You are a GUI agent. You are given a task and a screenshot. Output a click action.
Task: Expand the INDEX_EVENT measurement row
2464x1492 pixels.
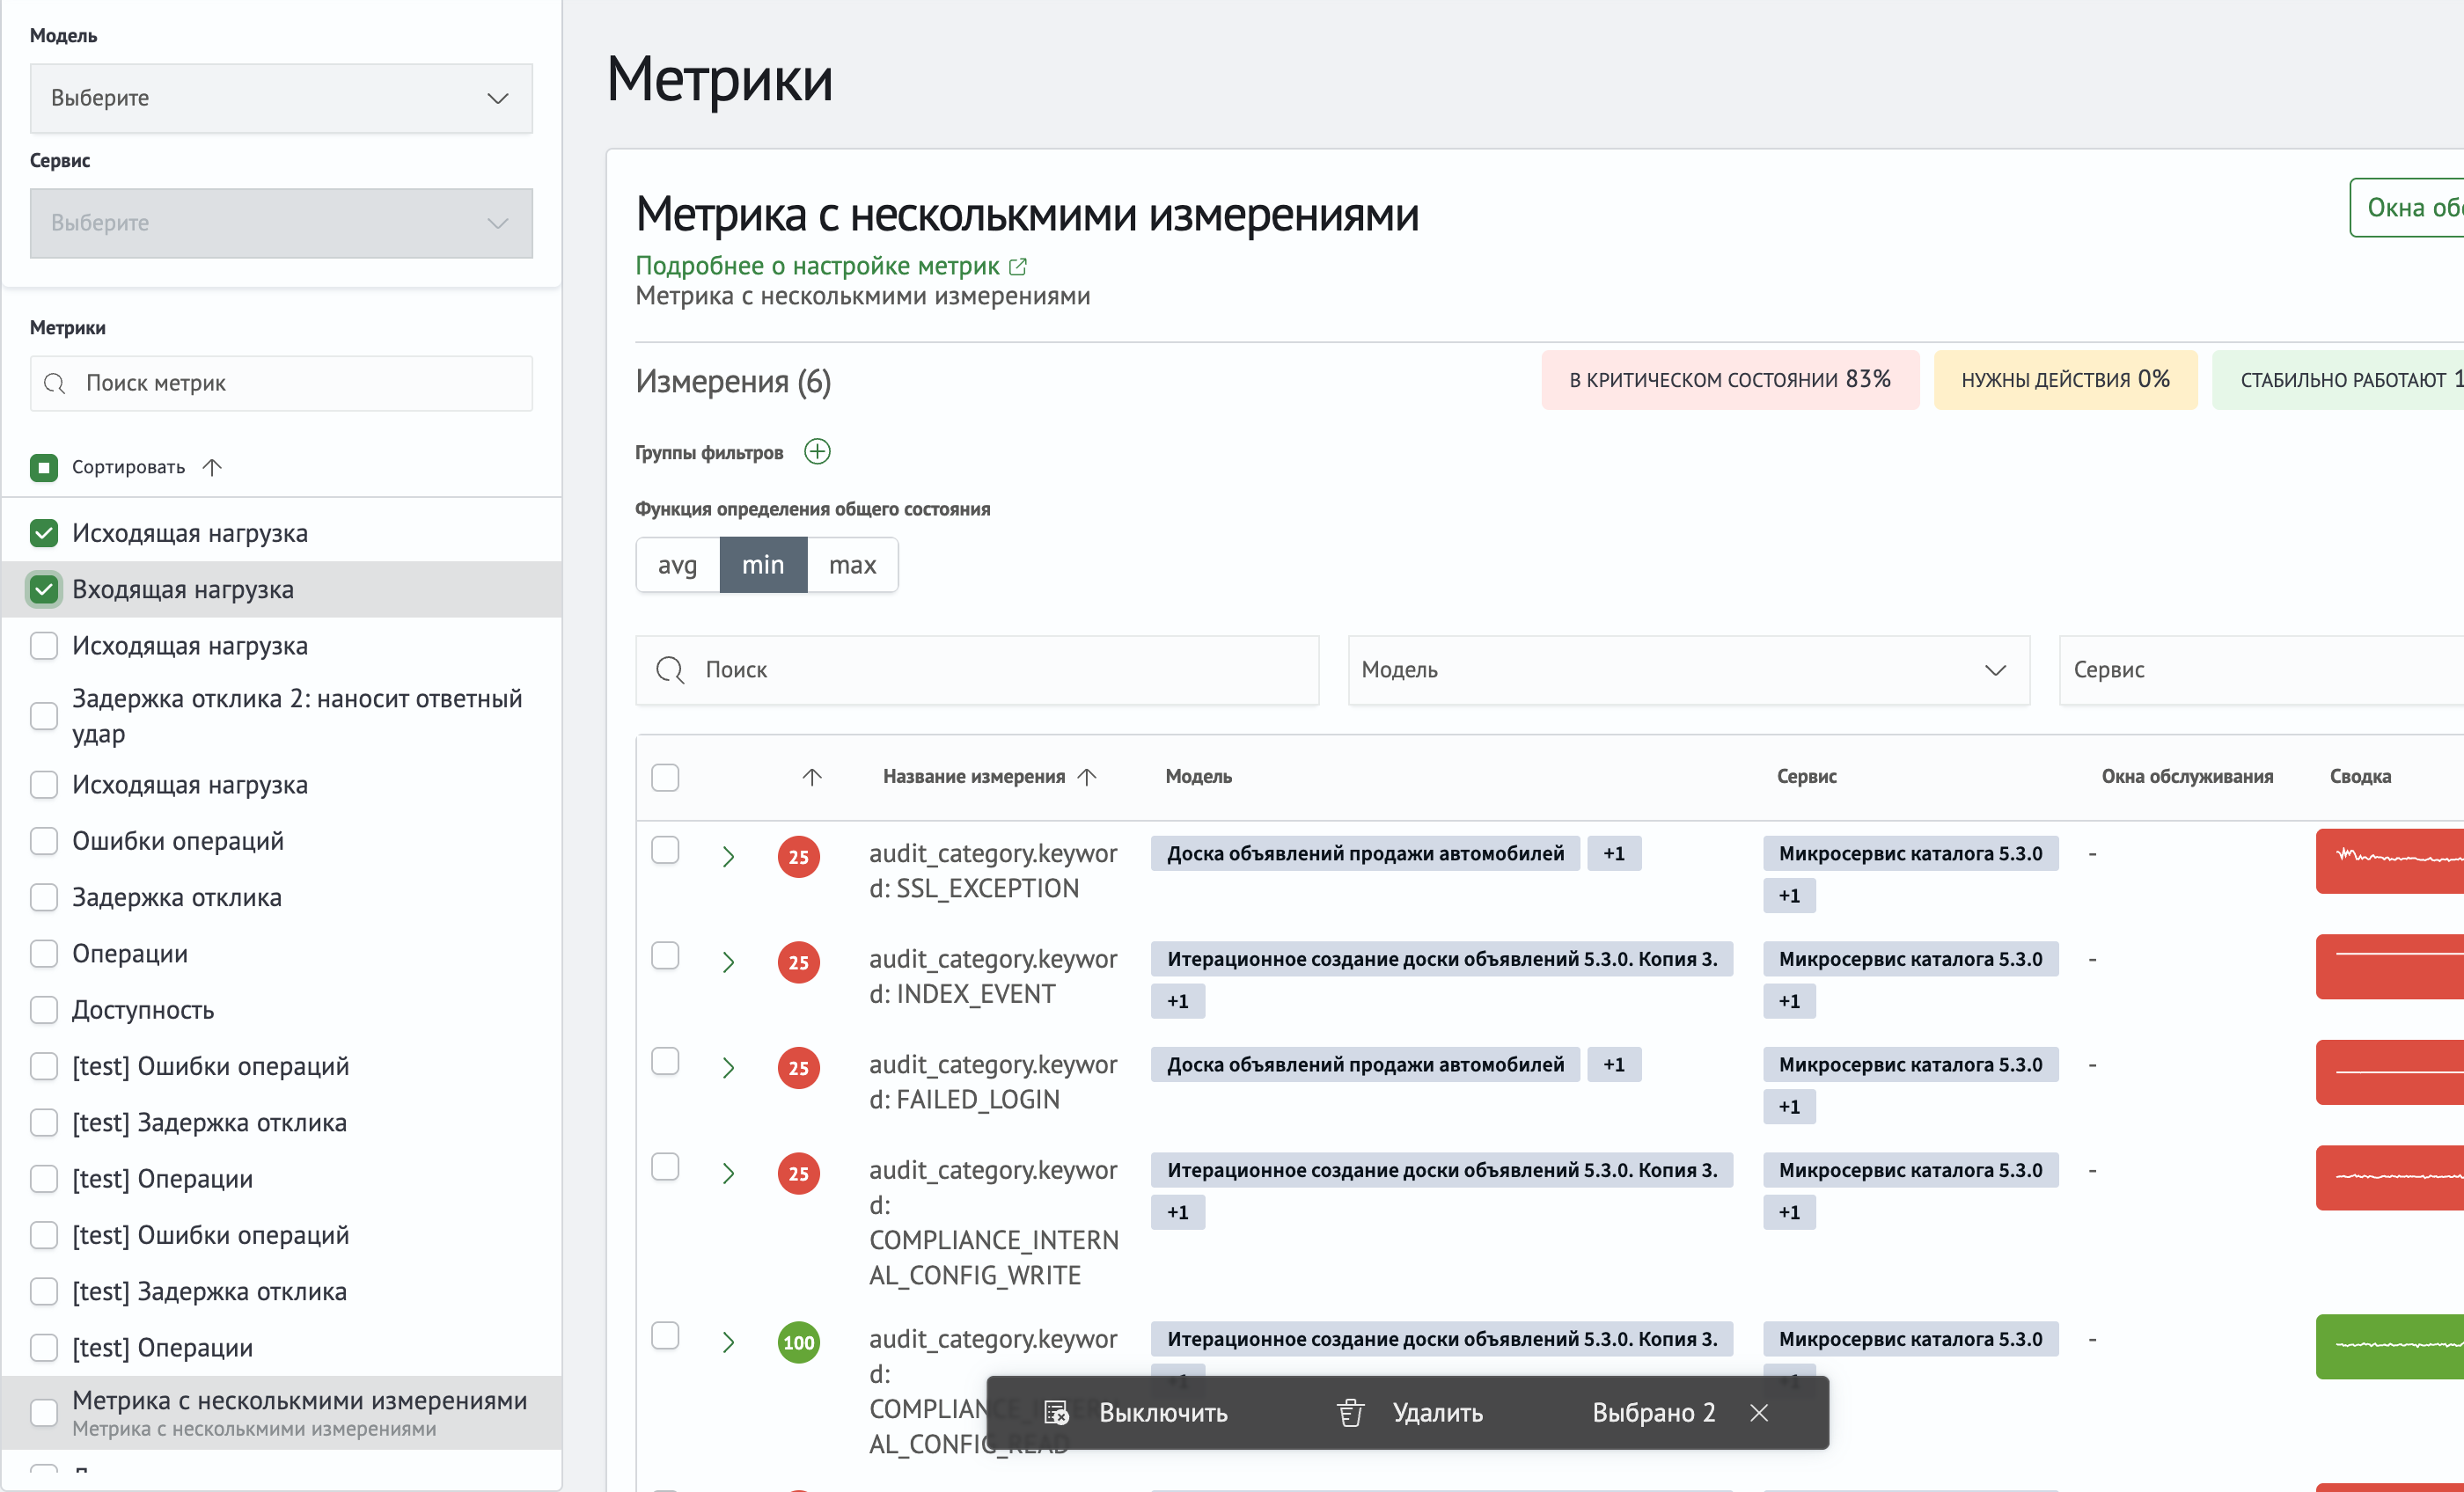(728, 962)
